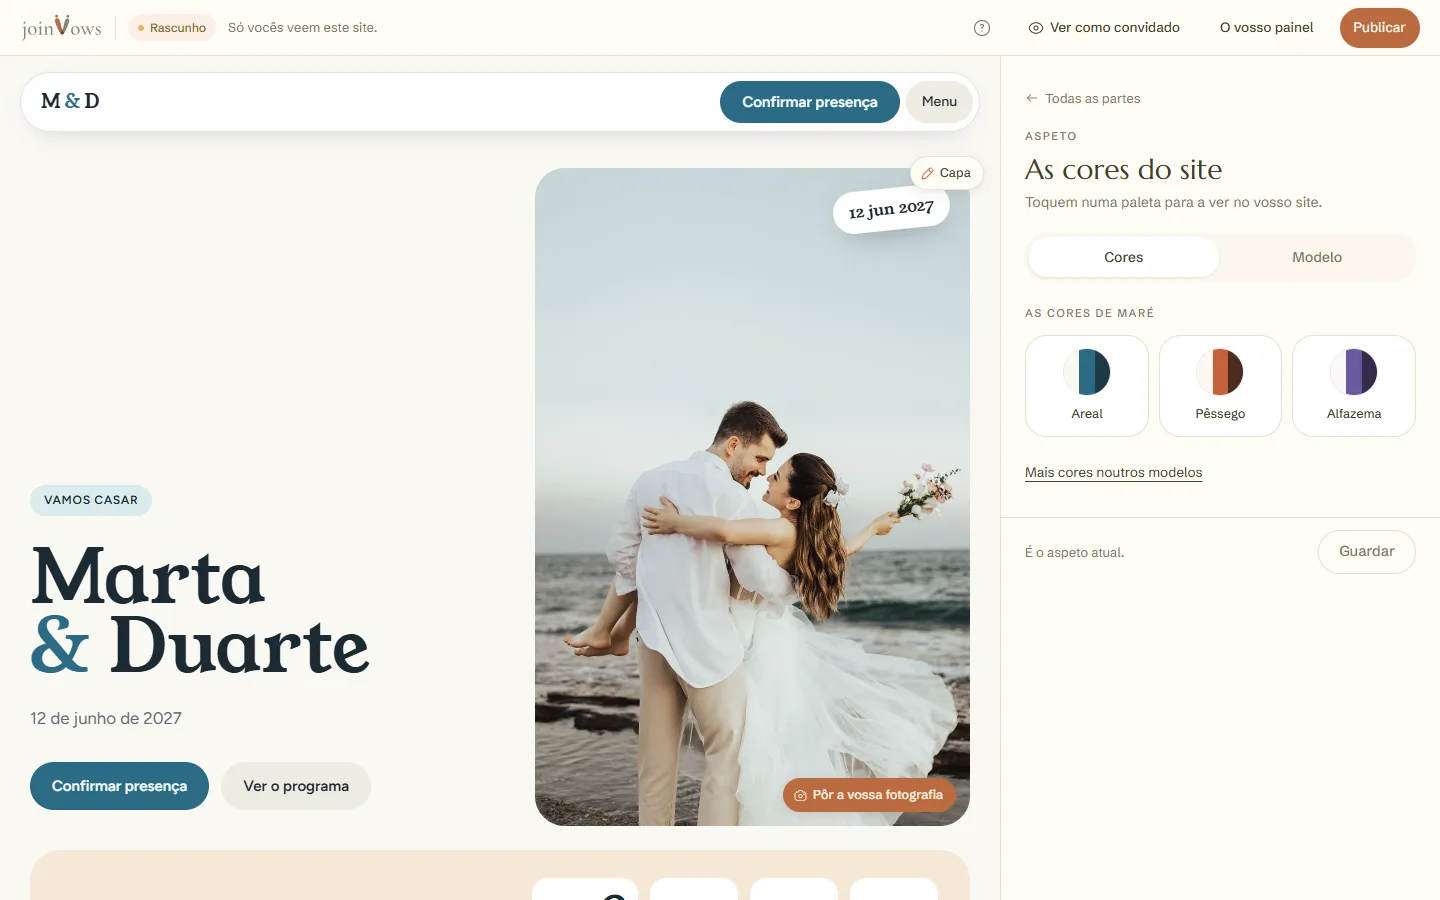Click the É o aspeto atual text
Screen dimensions: 1440x900
1074,553
